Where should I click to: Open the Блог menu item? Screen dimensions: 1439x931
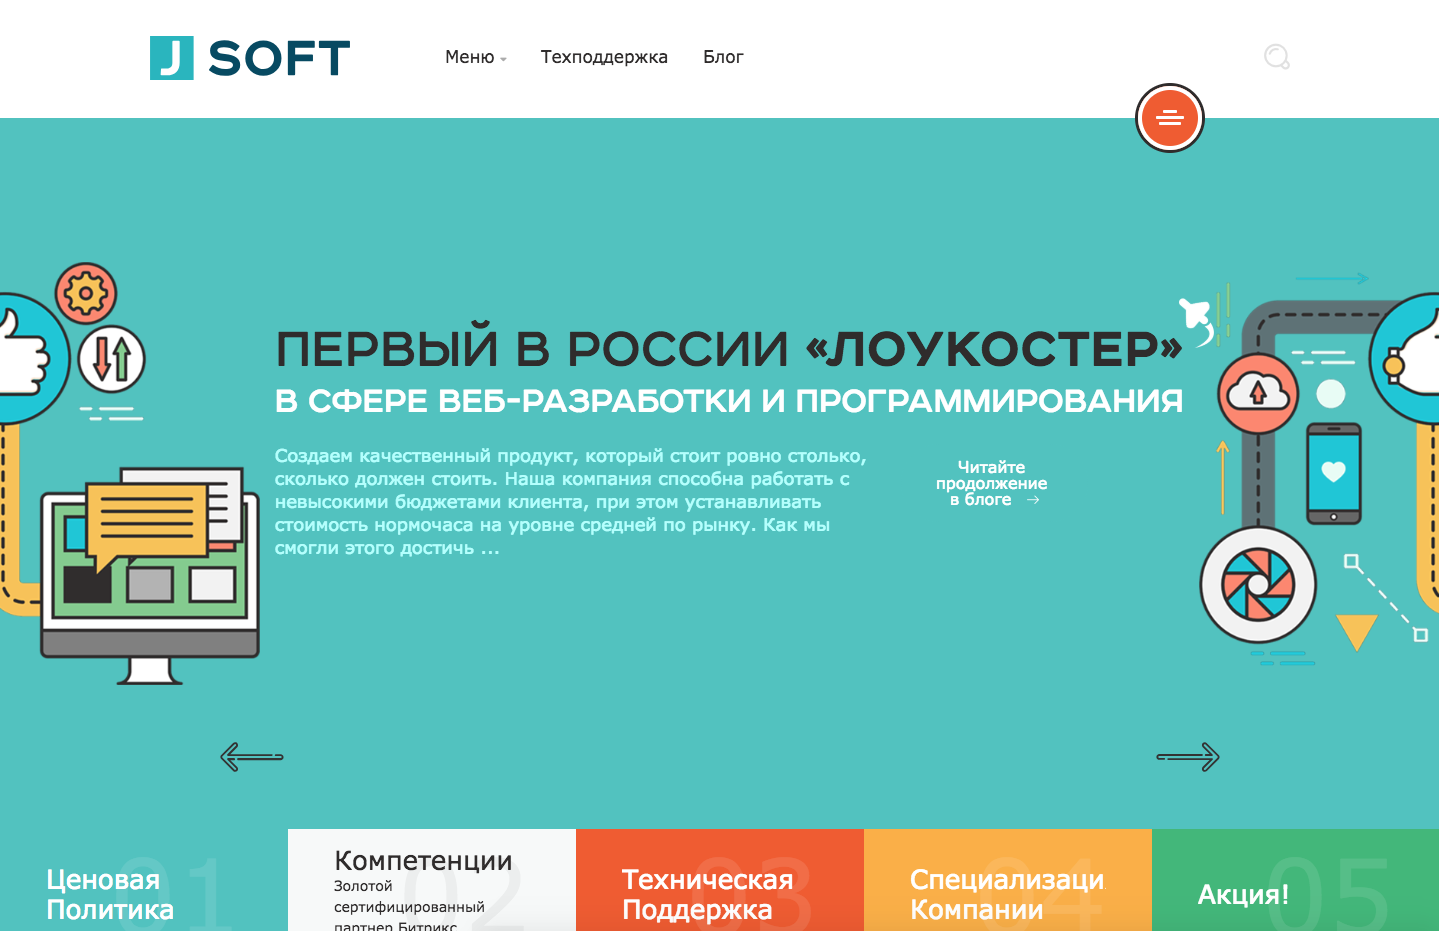click(723, 57)
